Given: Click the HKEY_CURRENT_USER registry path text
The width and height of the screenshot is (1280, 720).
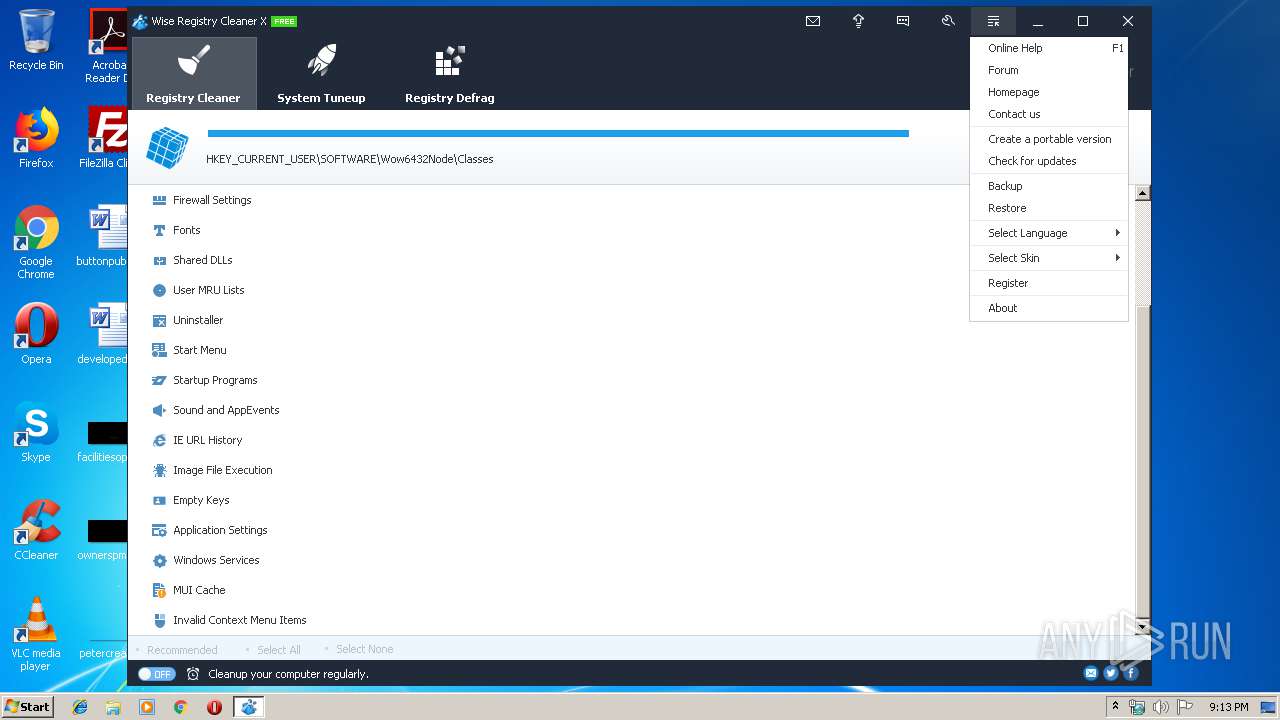Looking at the screenshot, I should [349, 159].
